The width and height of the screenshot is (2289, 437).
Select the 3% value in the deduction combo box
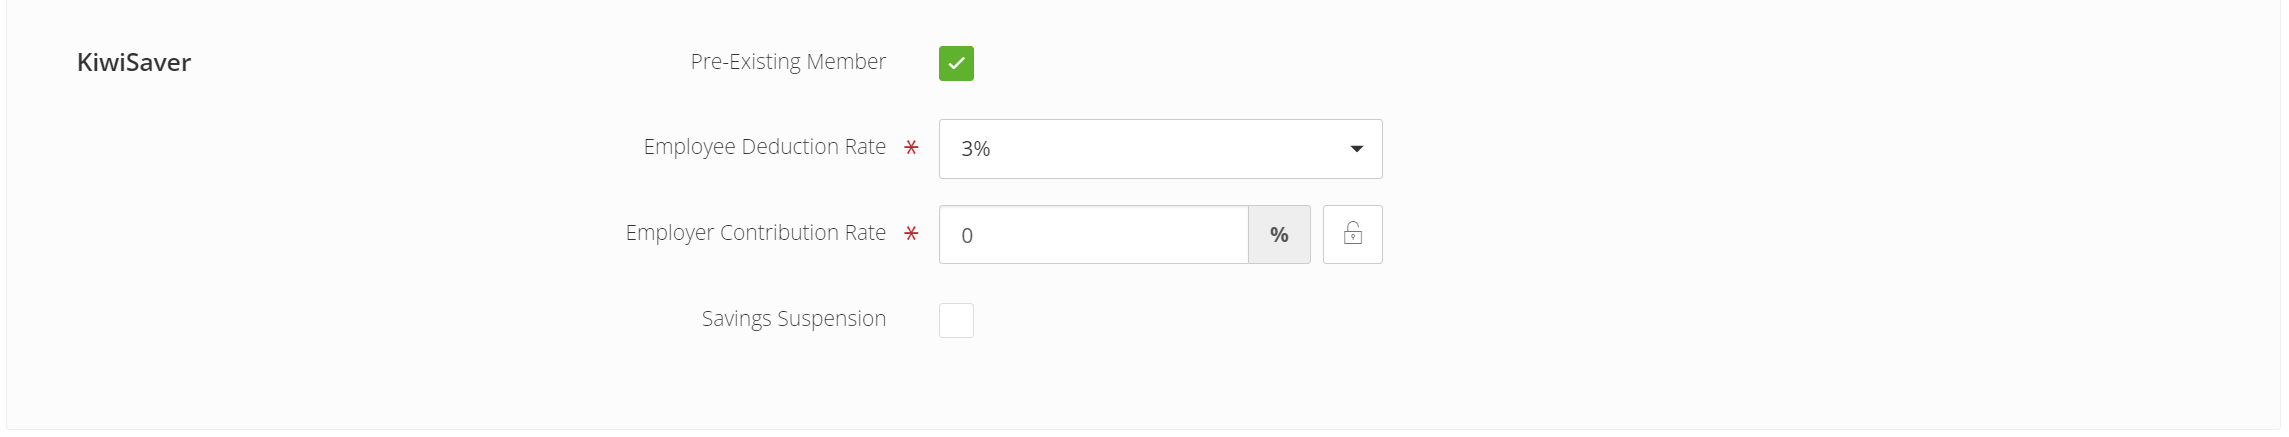tap(975, 149)
